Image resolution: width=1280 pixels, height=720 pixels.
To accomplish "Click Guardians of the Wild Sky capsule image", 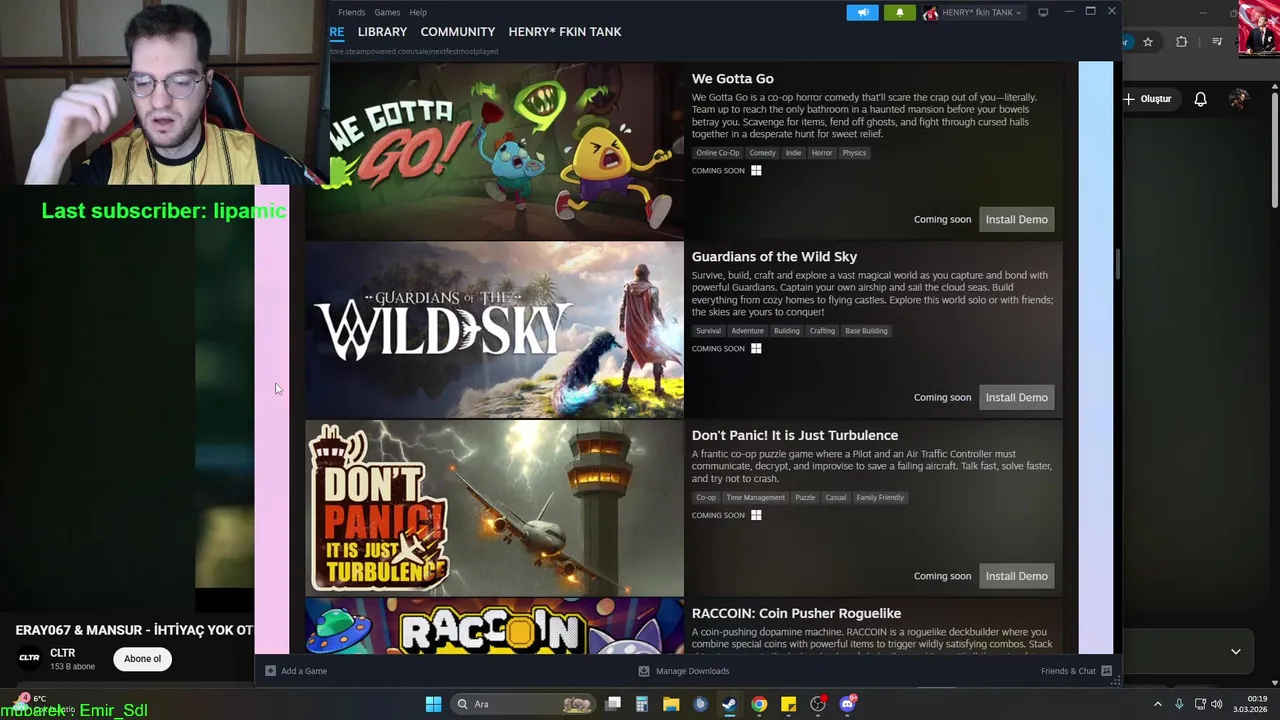I will 494,329.
